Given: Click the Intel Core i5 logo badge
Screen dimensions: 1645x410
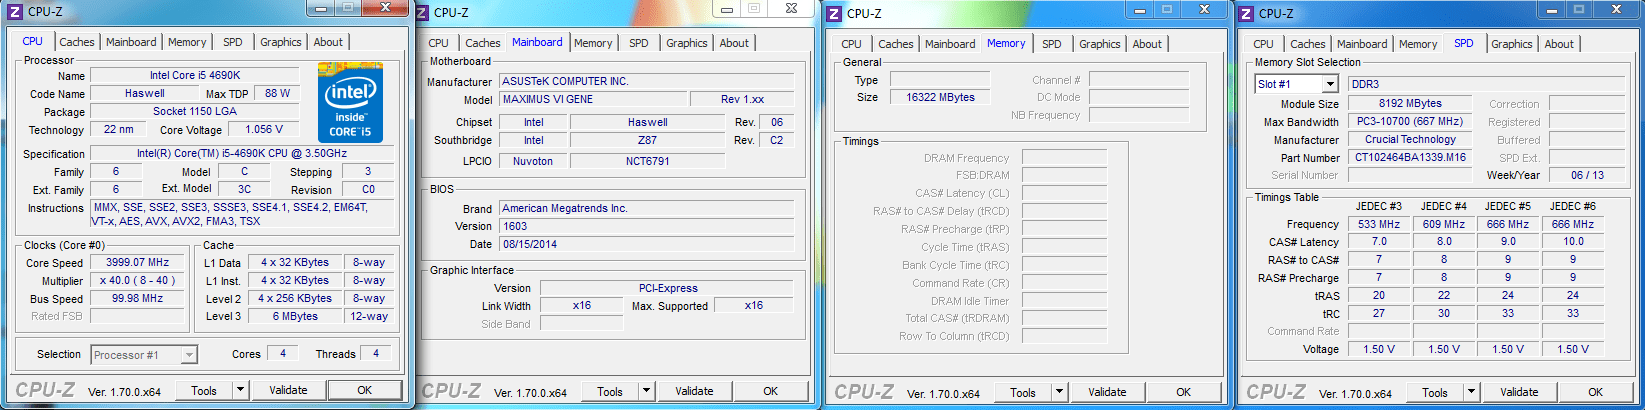Looking at the screenshot, I should pyautogui.click(x=350, y=102).
